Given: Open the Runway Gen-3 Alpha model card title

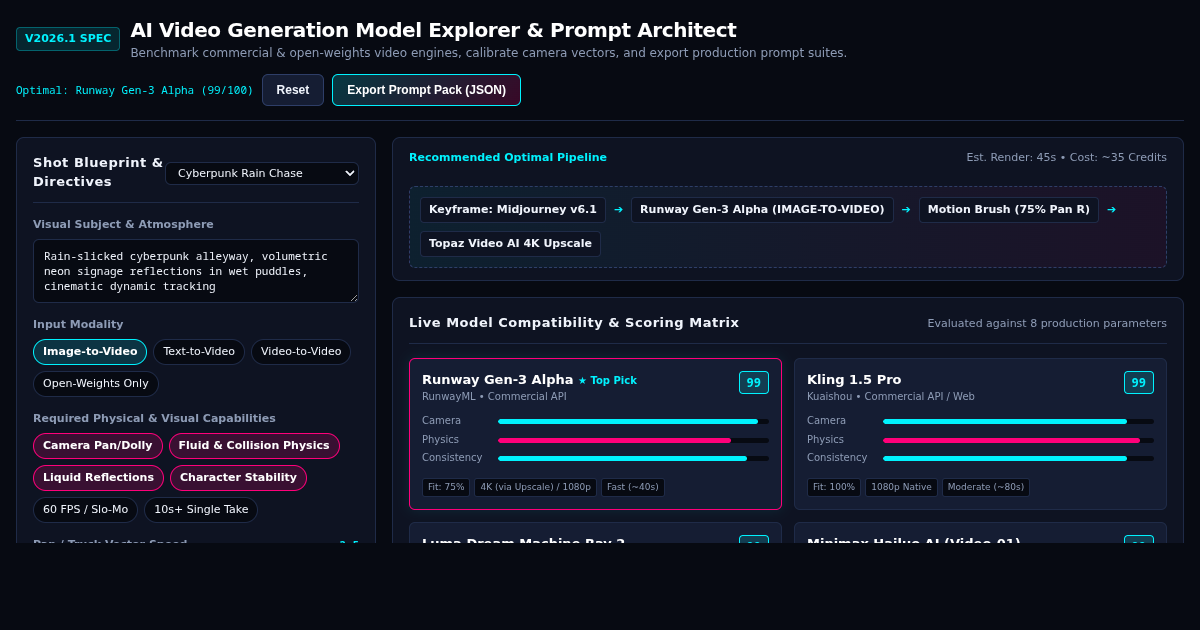Looking at the screenshot, I should 497,380.
